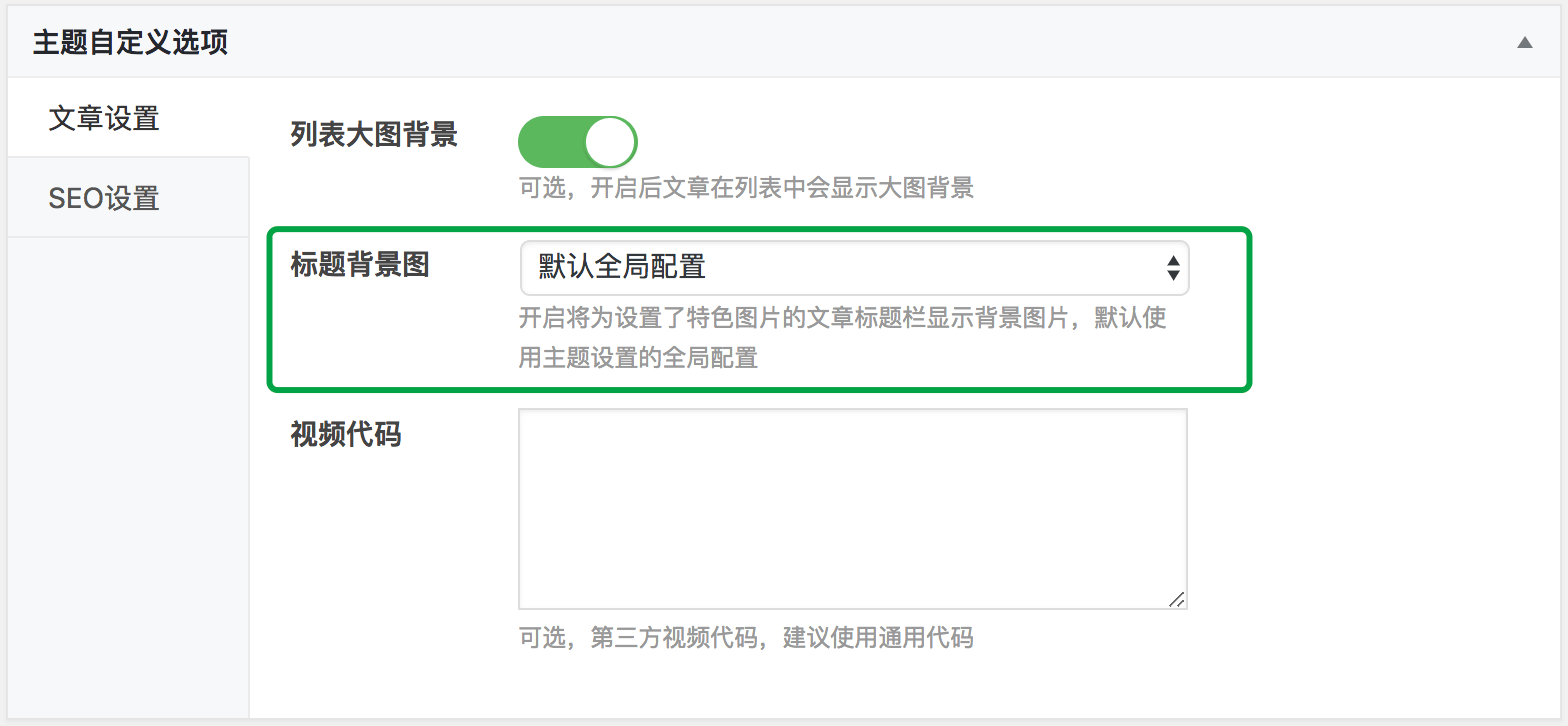
Task: Click the 主题自定义选项 panel header title
Action: (x=130, y=43)
